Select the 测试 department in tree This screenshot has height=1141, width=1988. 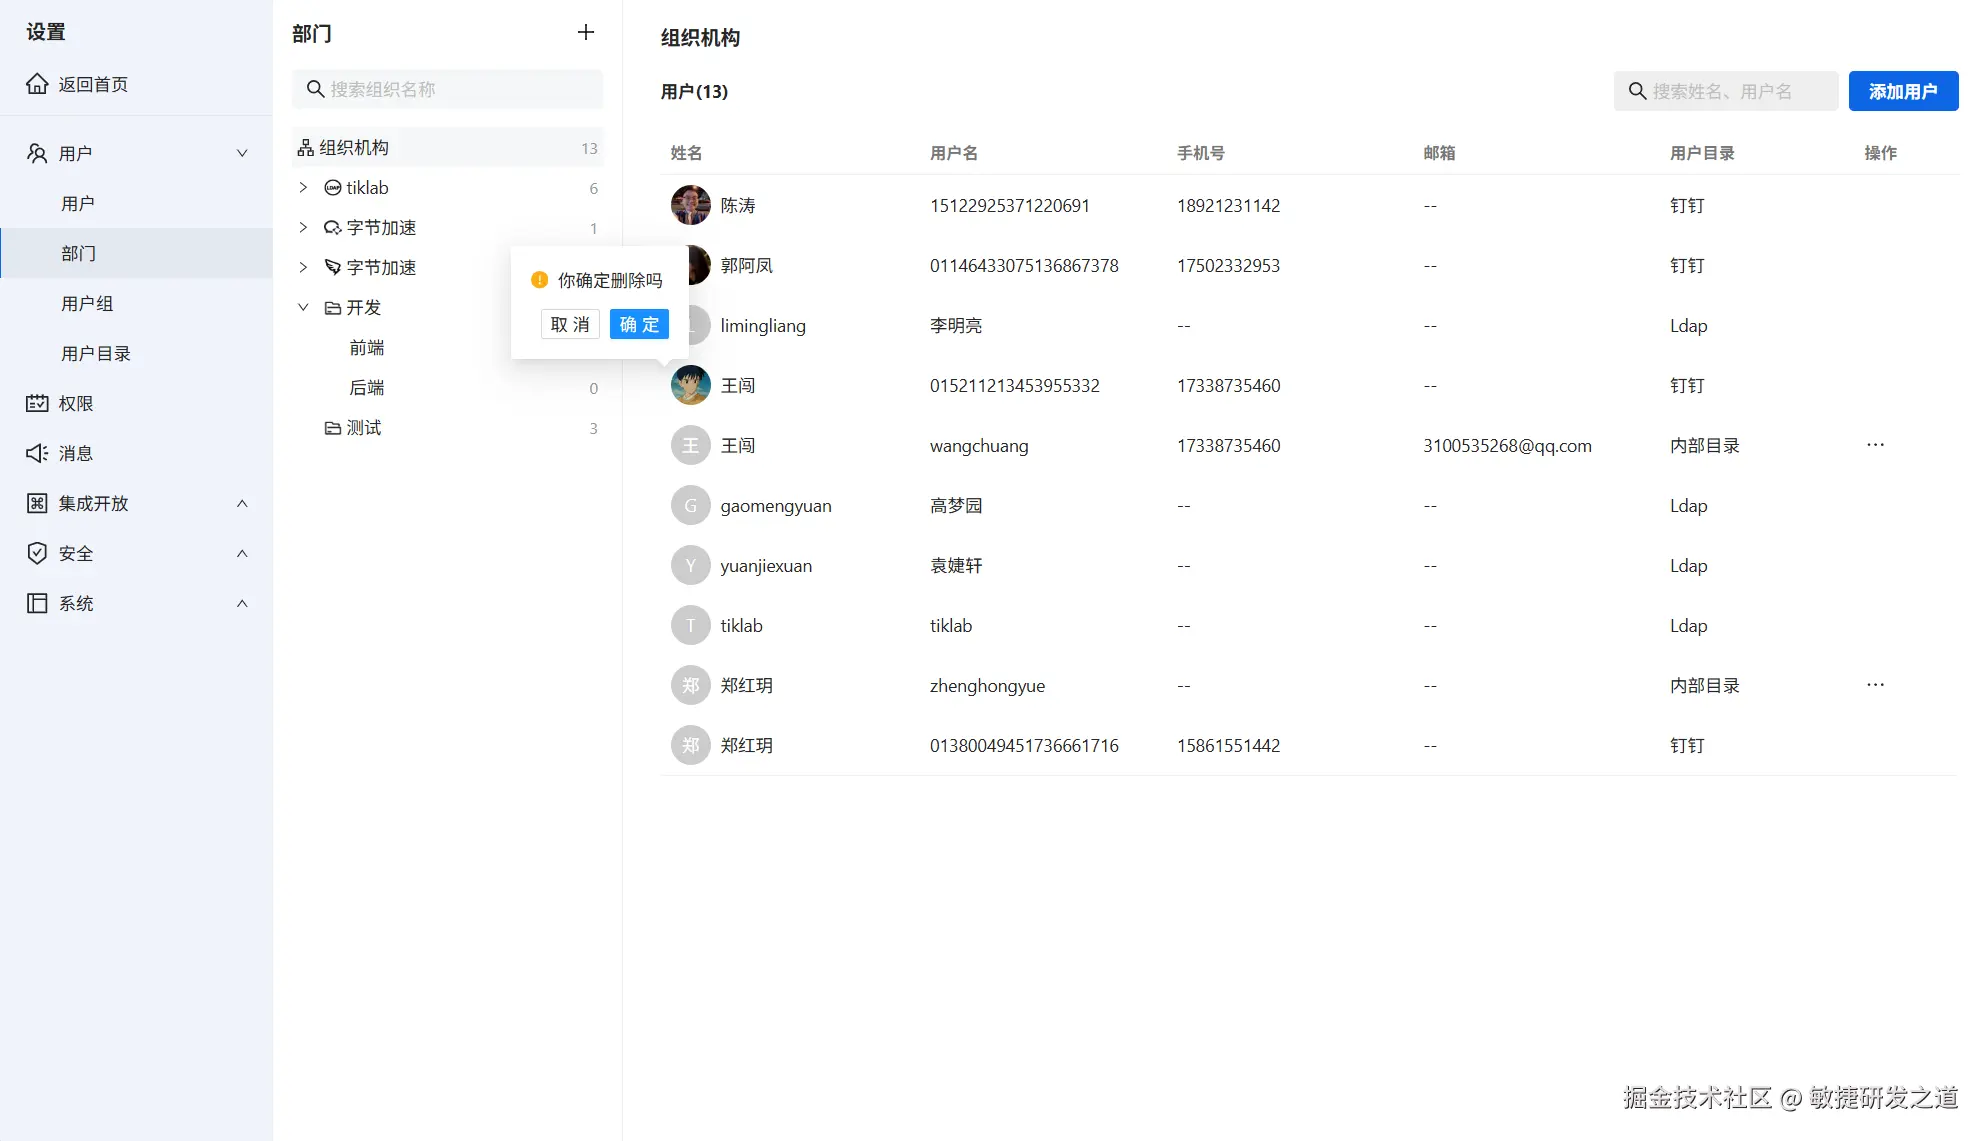[363, 428]
